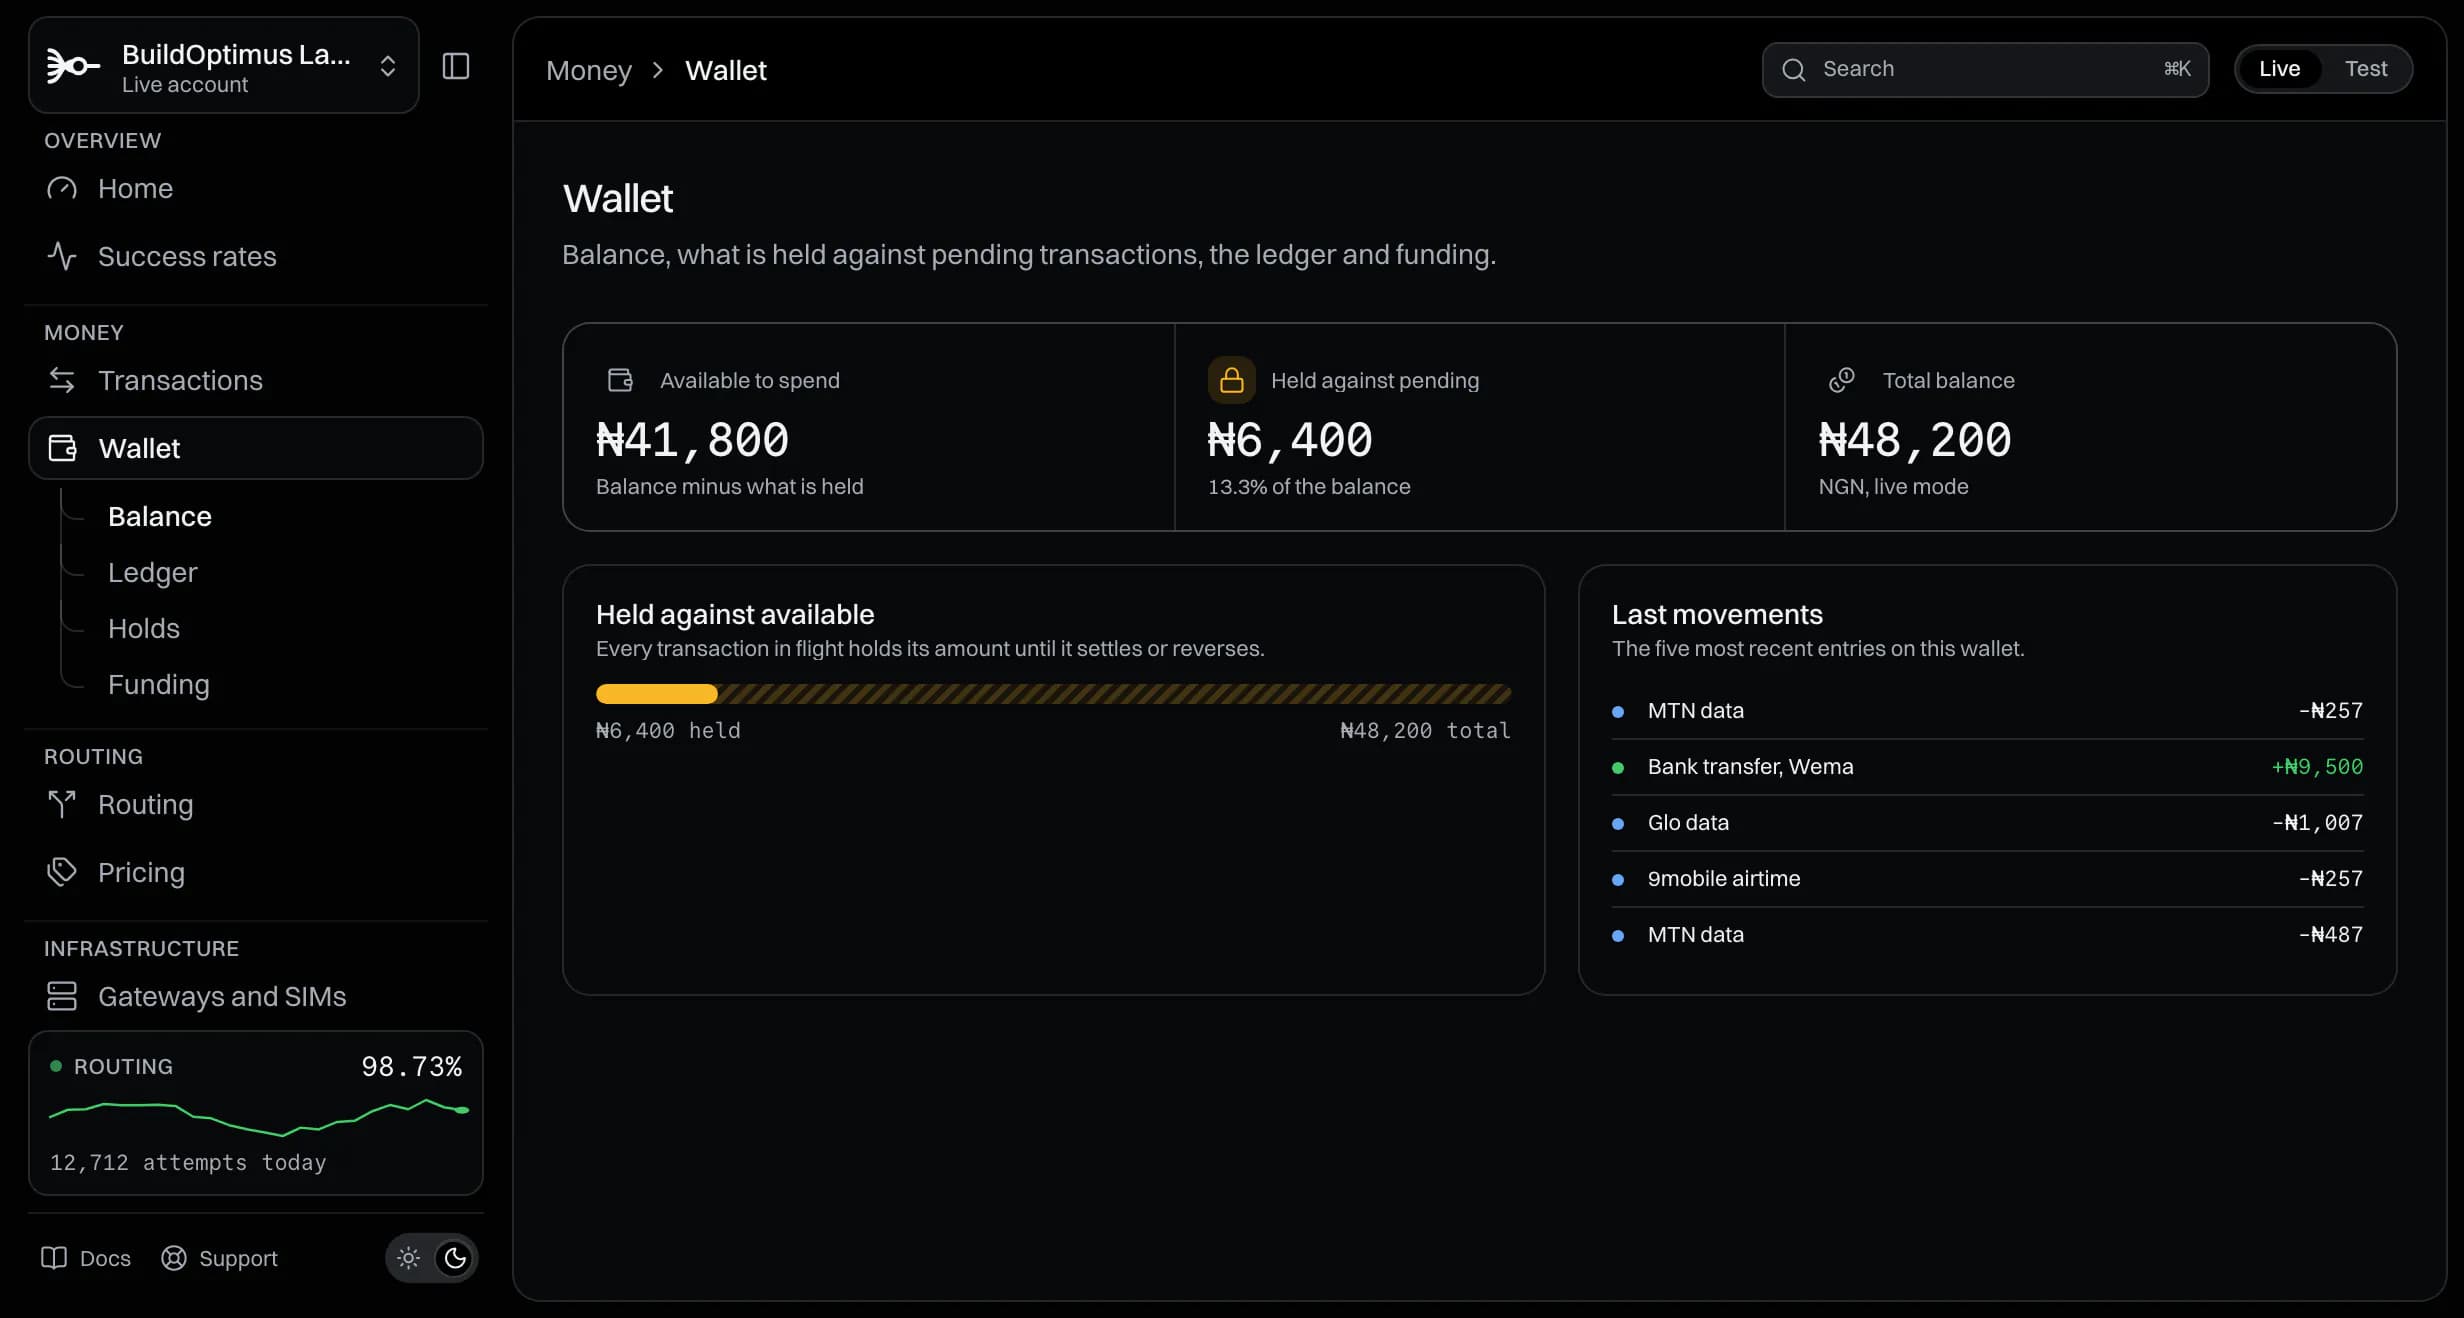
Task: Click the Pricing tag icon
Action: (x=62, y=872)
